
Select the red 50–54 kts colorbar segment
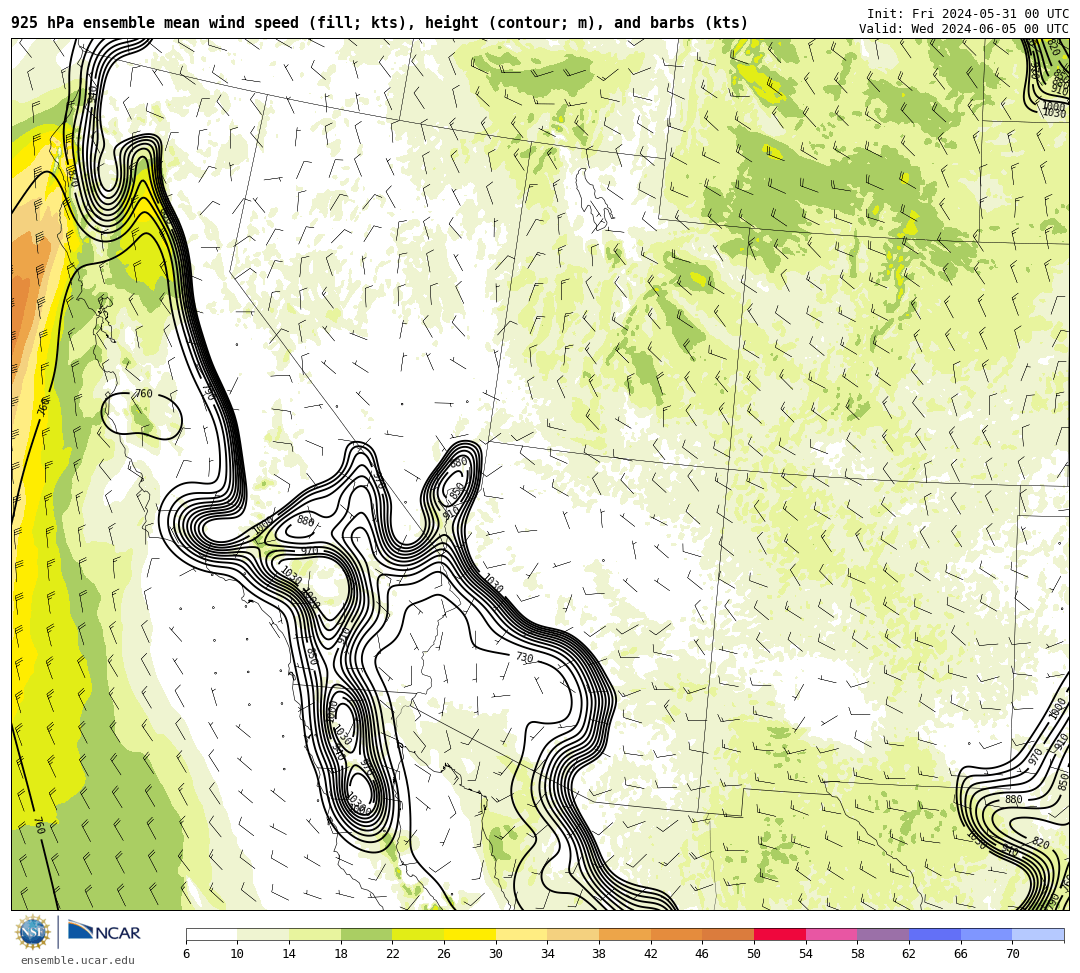click(780, 934)
